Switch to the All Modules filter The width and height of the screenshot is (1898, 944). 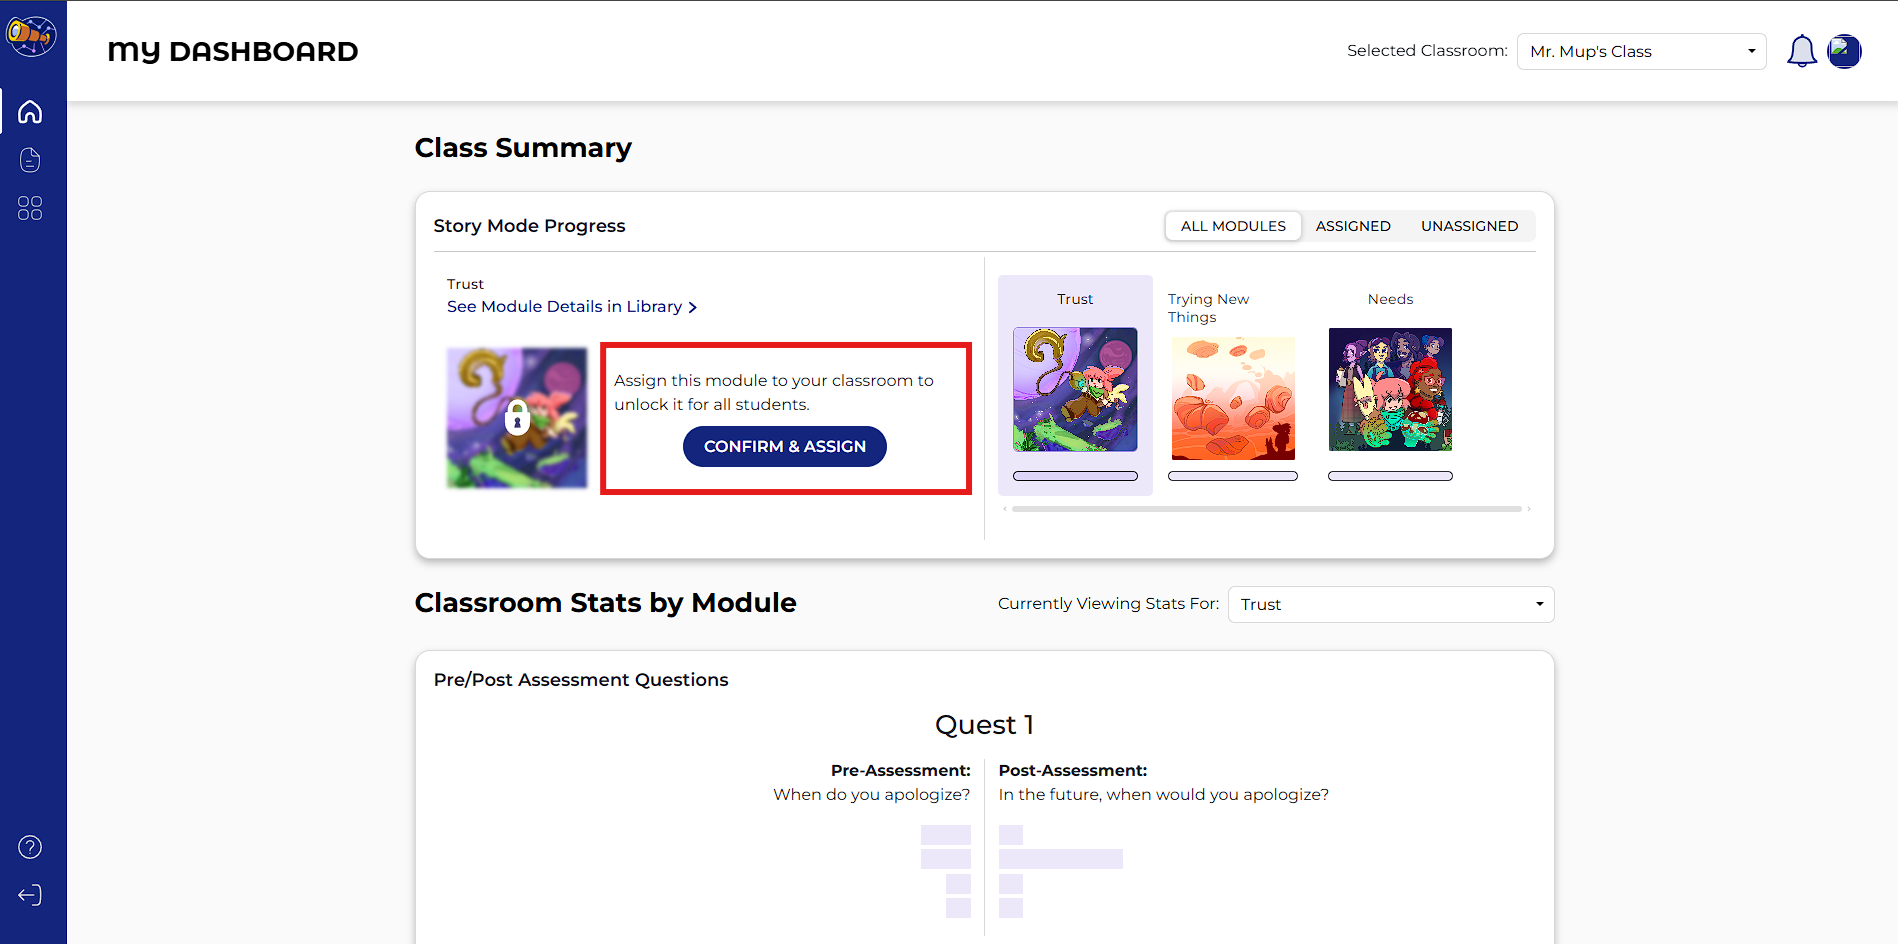pyautogui.click(x=1232, y=226)
